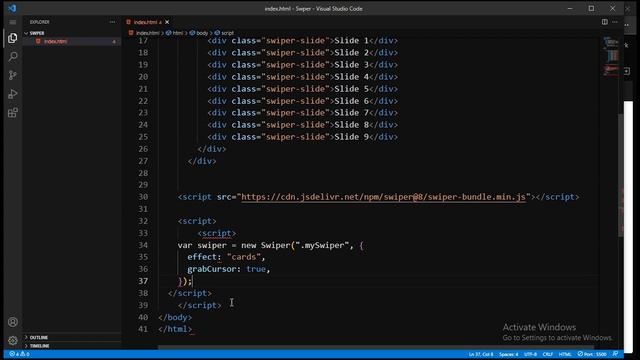Image resolution: width=640 pixels, height=360 pixels.
Task: Click script in the breadcrumb path
Action: (x=227, y=33)
